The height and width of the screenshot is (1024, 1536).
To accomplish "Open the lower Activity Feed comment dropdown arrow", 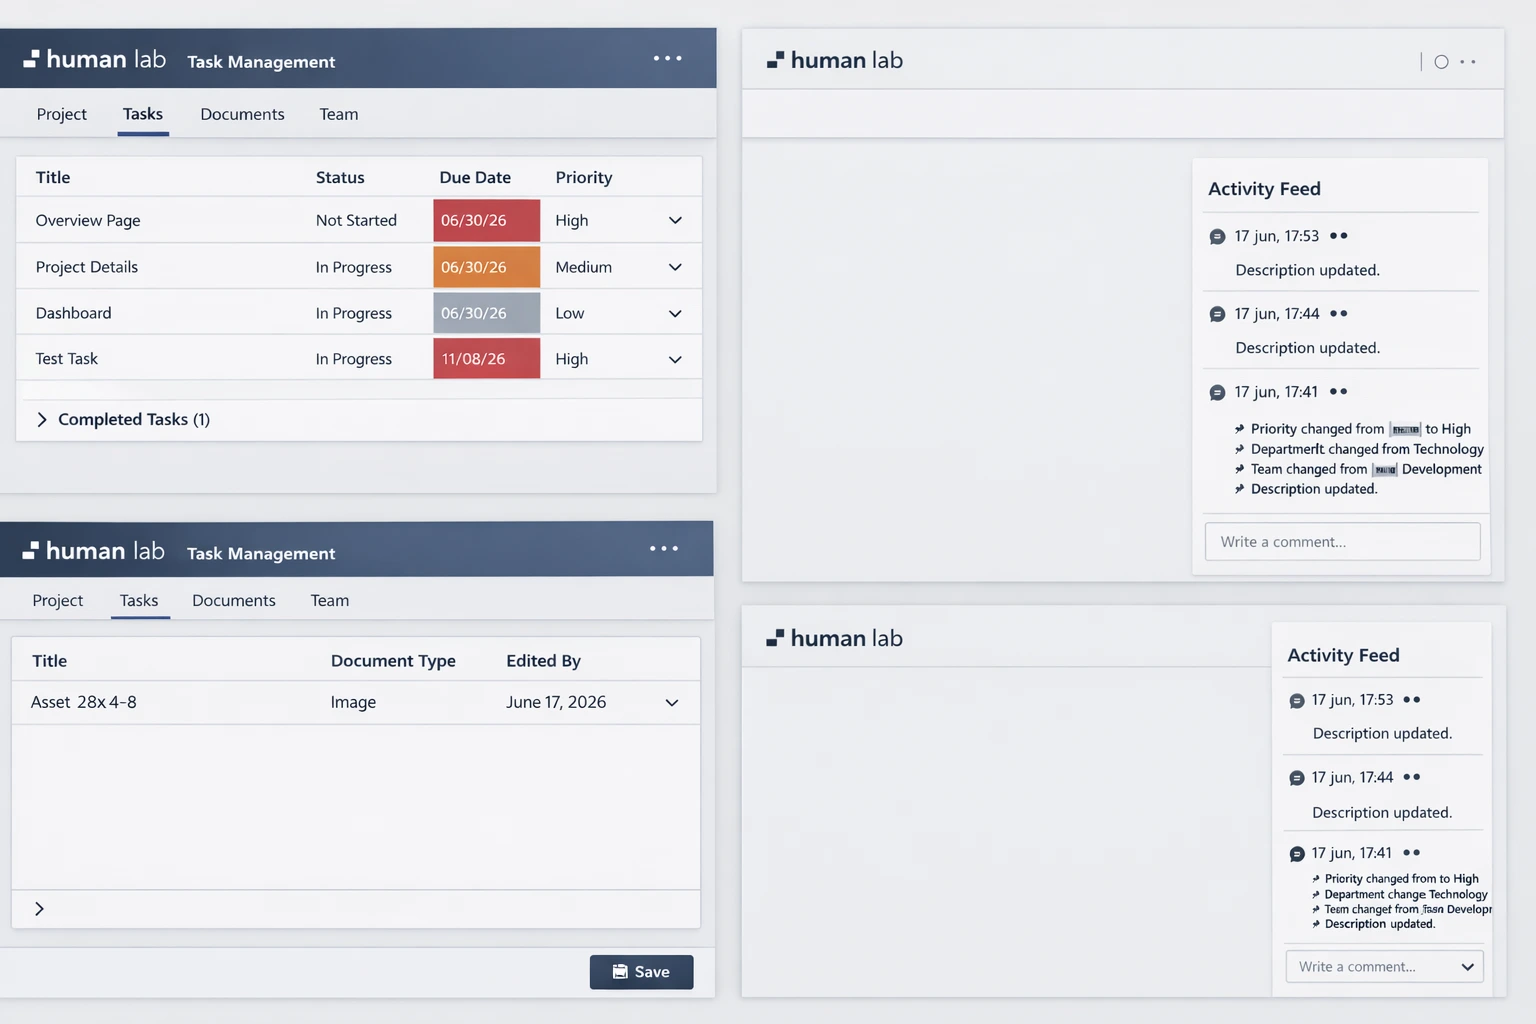I will pos(1467,967).
